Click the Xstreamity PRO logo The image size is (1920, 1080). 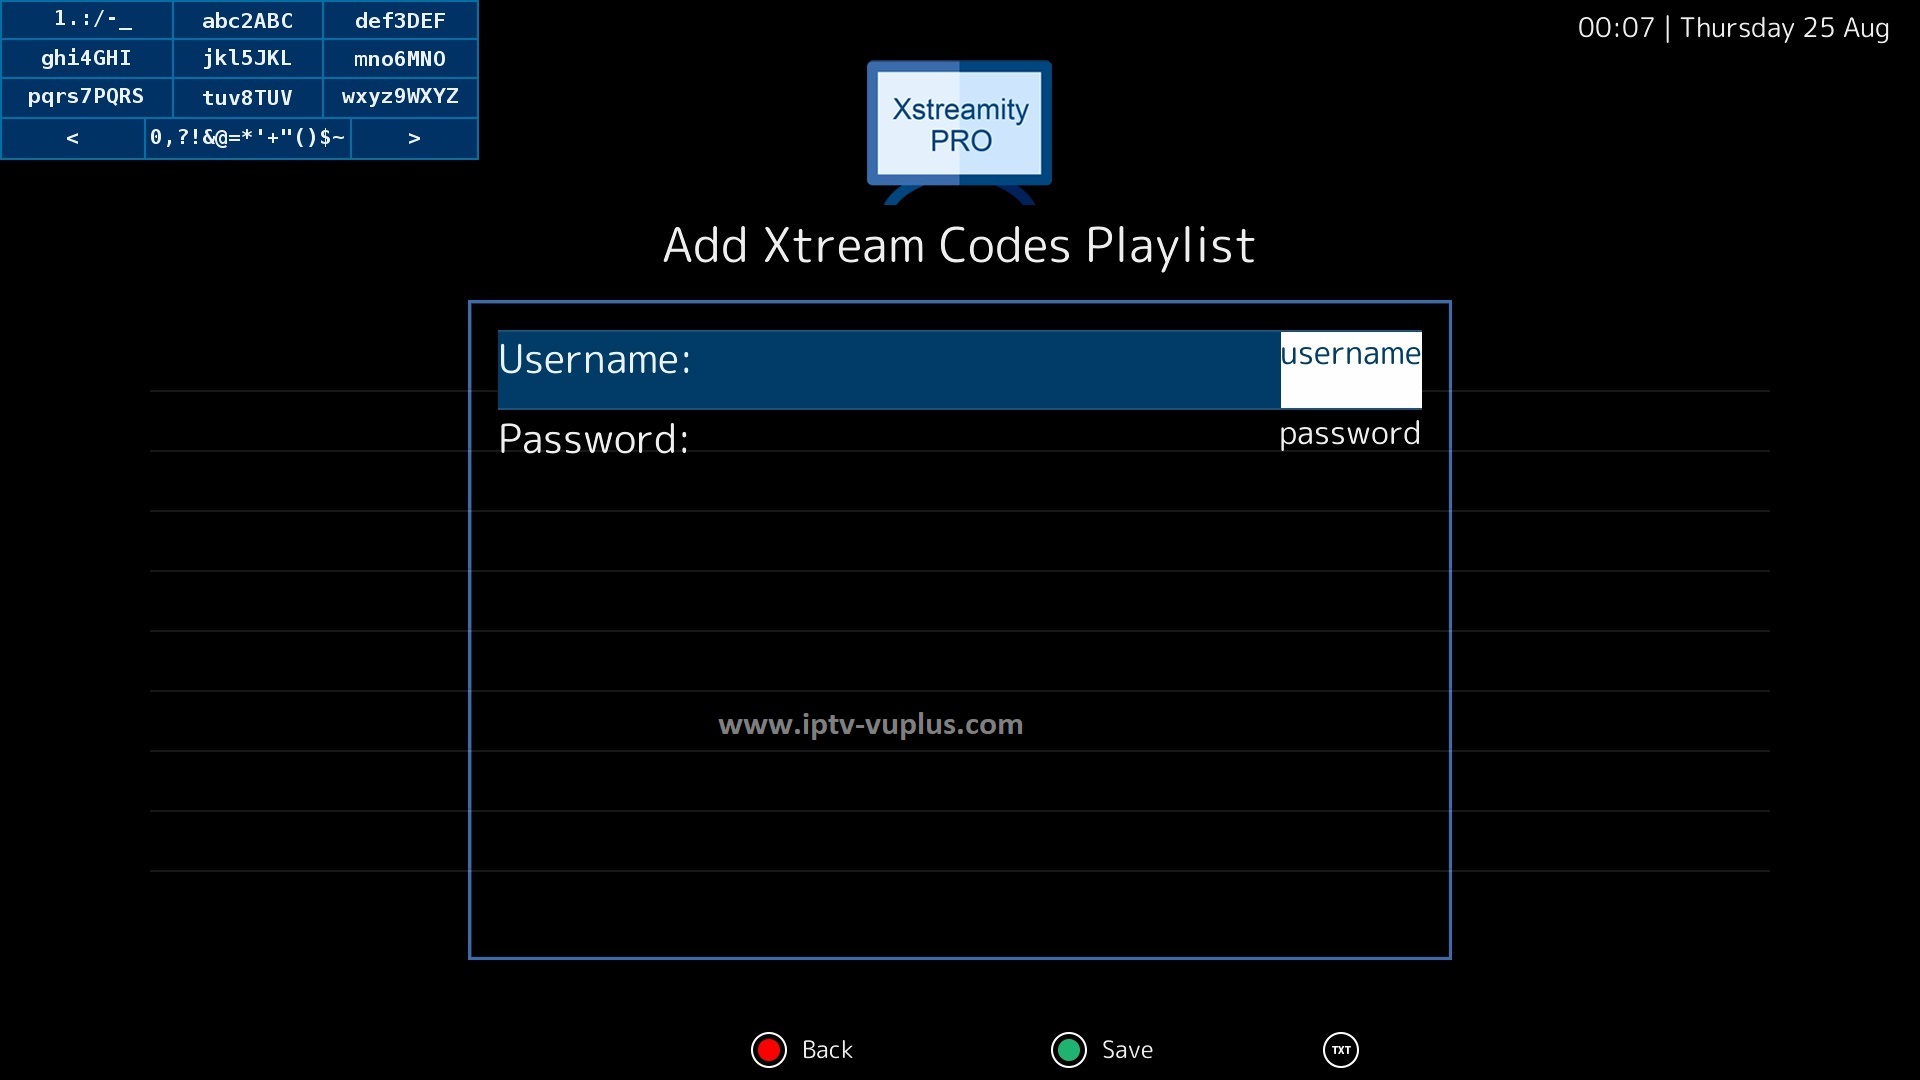point(959,132)
